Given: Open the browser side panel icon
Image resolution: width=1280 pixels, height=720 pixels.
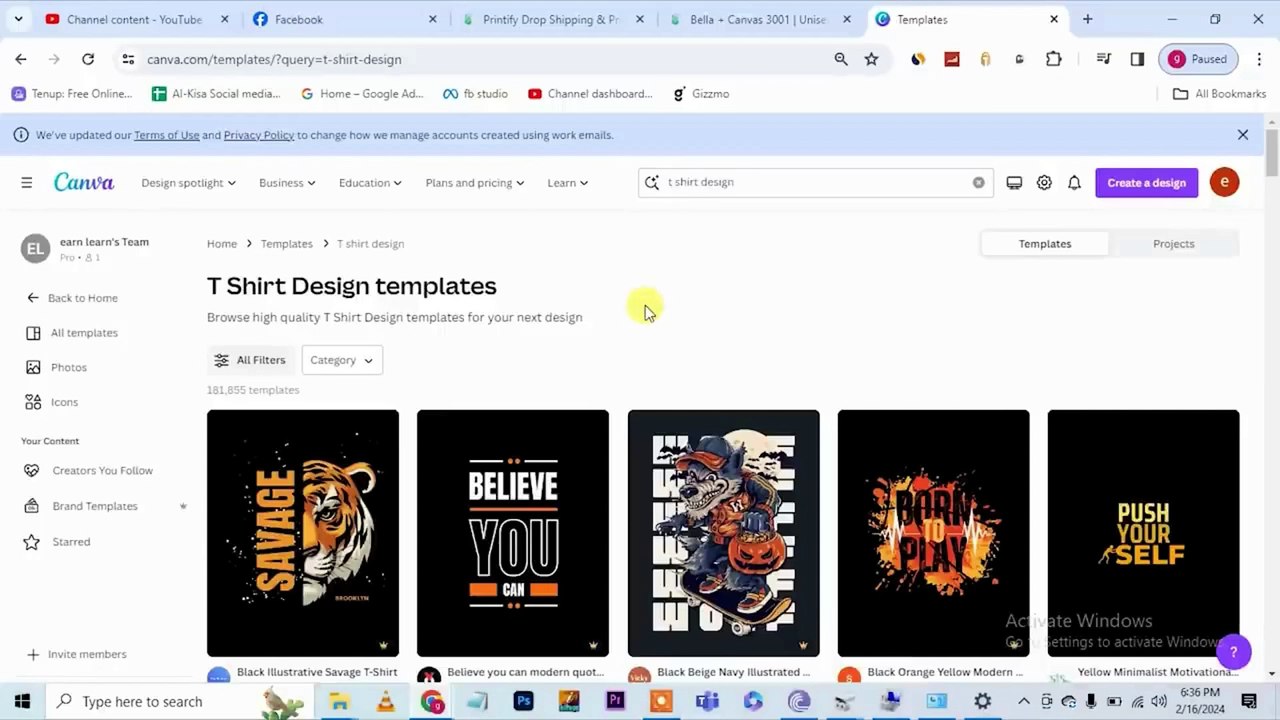Looking at the screenshot, I should [1137, 59].
